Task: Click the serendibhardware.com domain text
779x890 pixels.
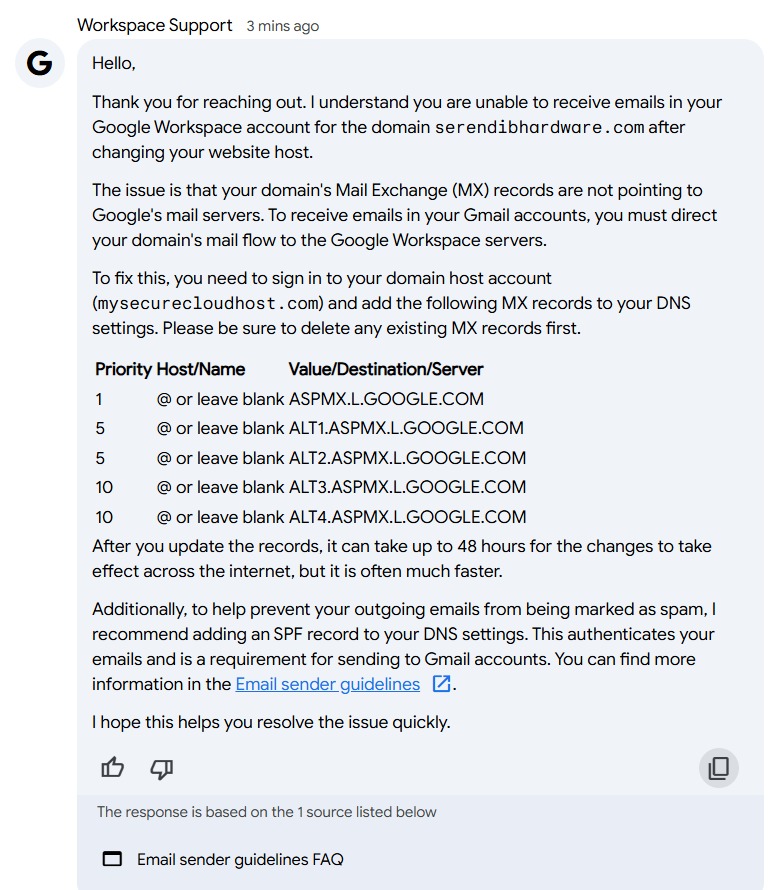Action: pyautogui.click(x=539, y=127)
